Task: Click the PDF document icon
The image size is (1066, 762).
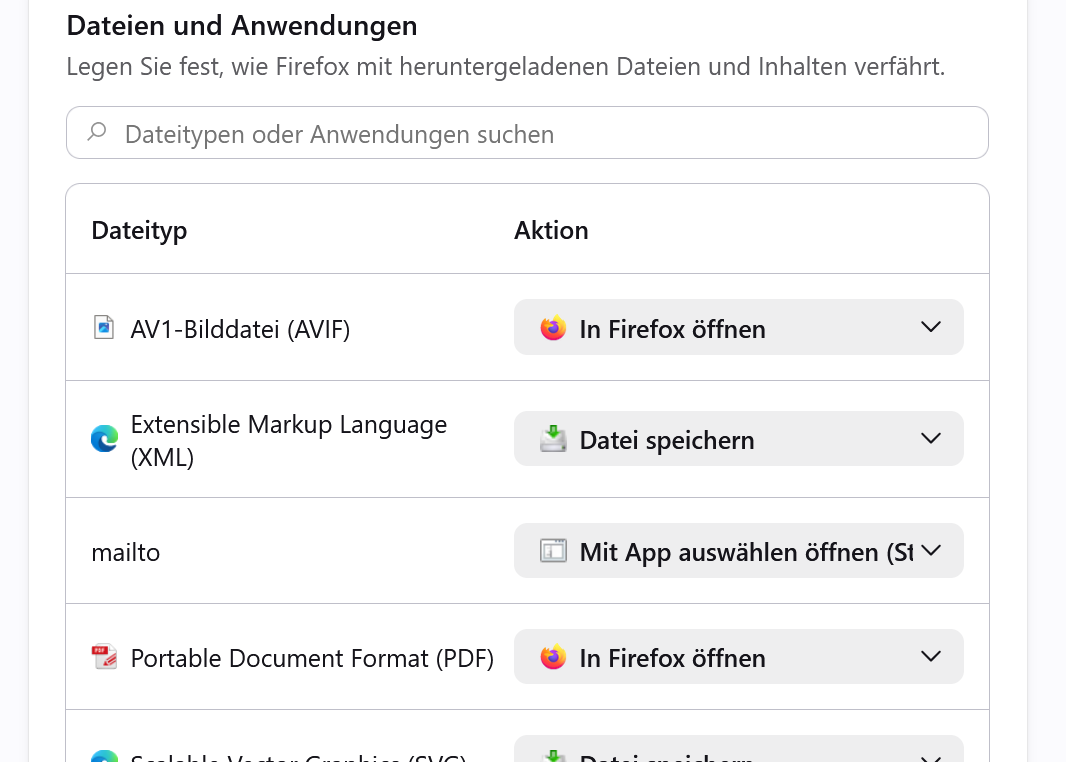Action: point(105,657)
